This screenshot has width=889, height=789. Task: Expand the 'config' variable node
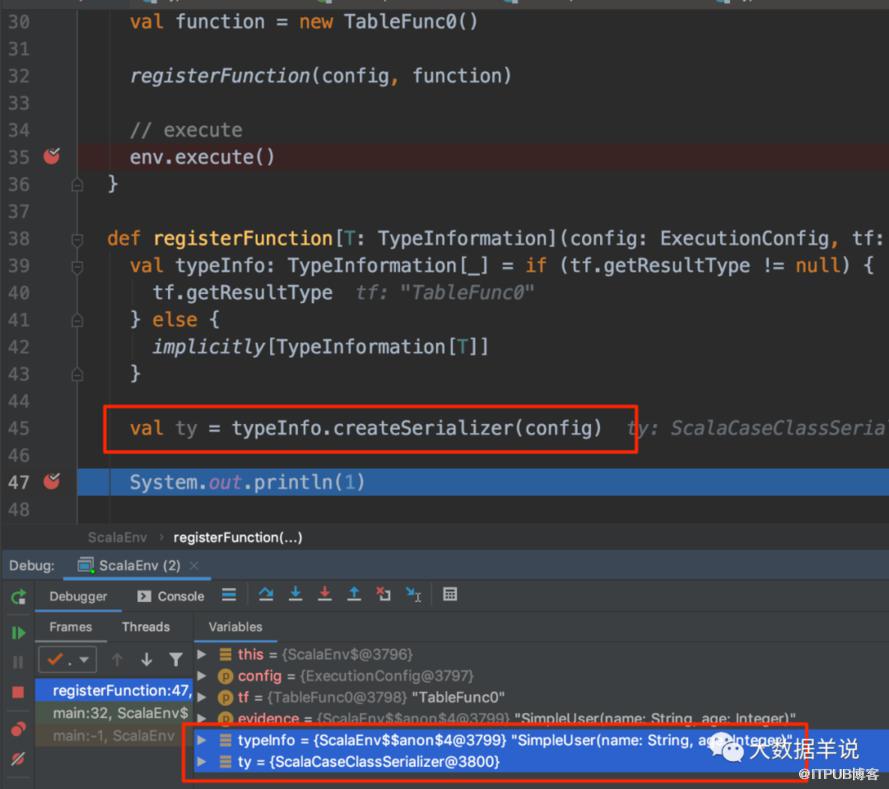click(201, 676)
